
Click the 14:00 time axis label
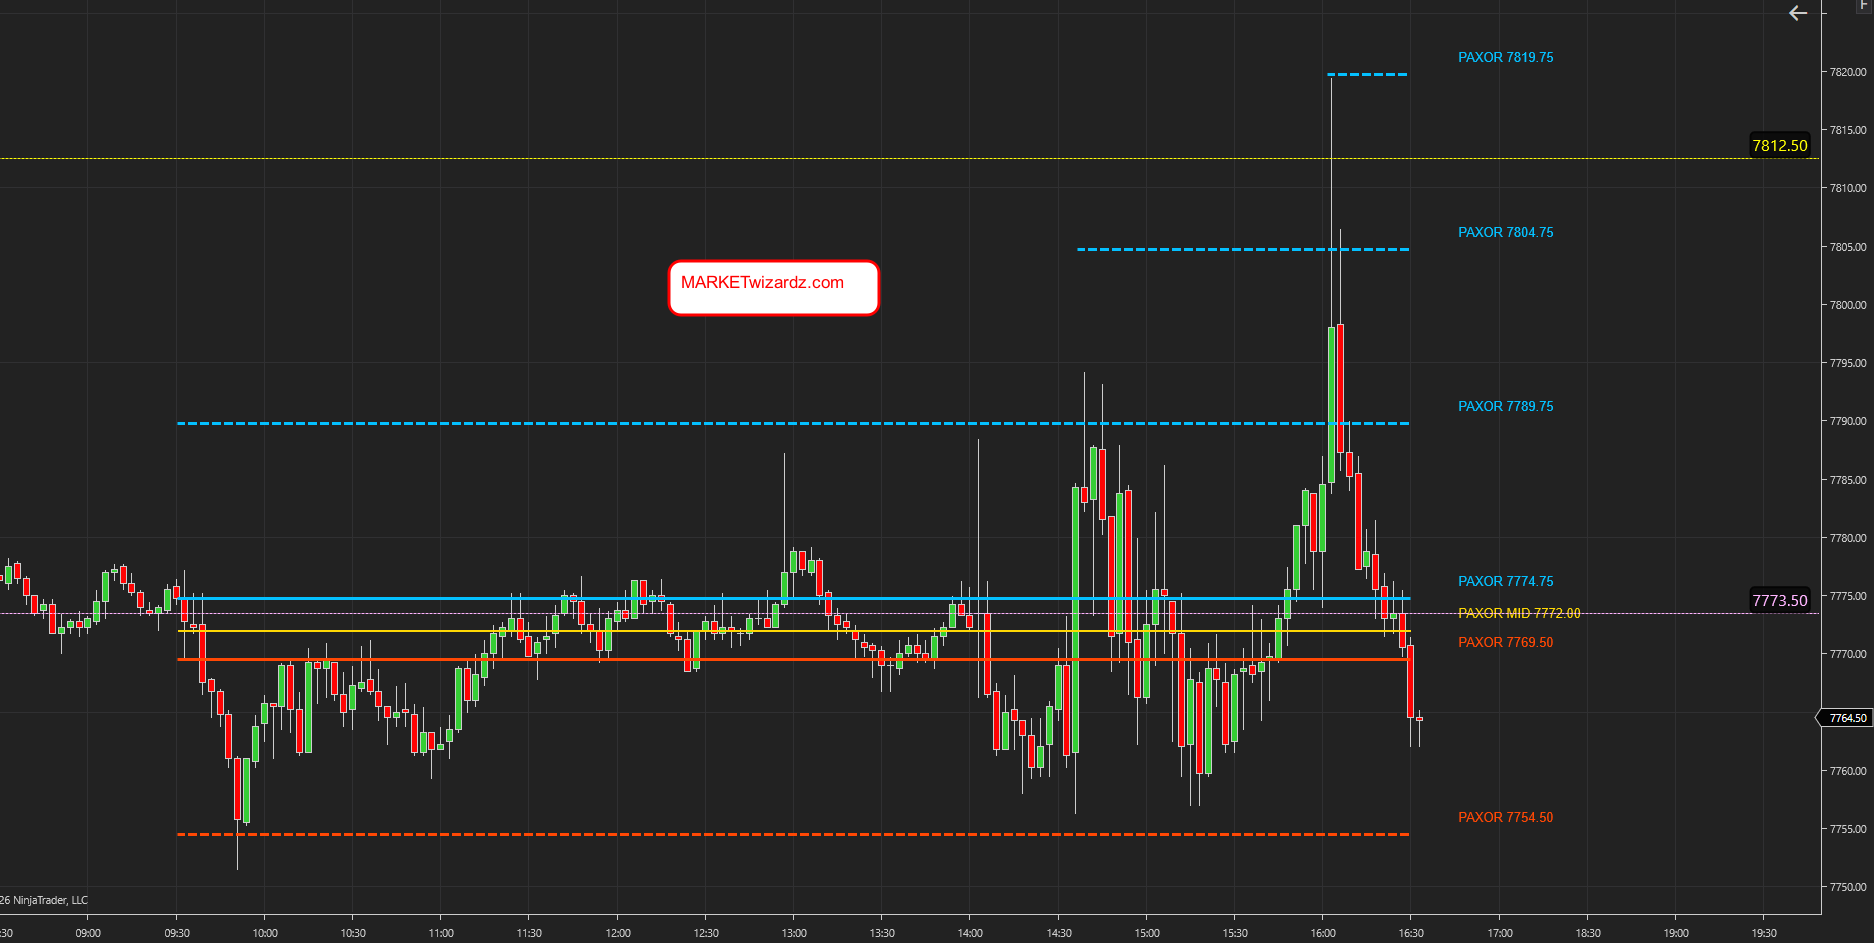pyautogui.click(x=970, y=933)
